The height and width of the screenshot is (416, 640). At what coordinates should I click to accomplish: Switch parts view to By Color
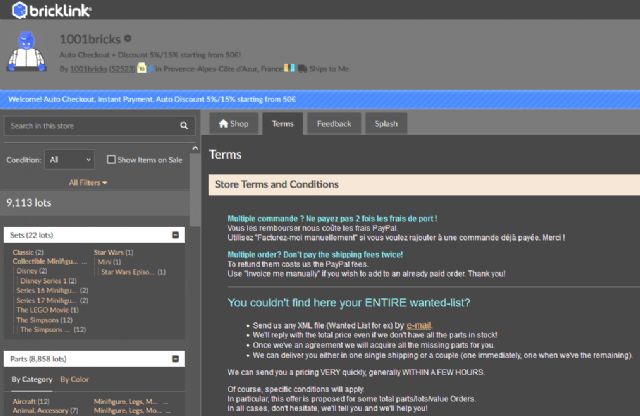(x=74, y=380)
